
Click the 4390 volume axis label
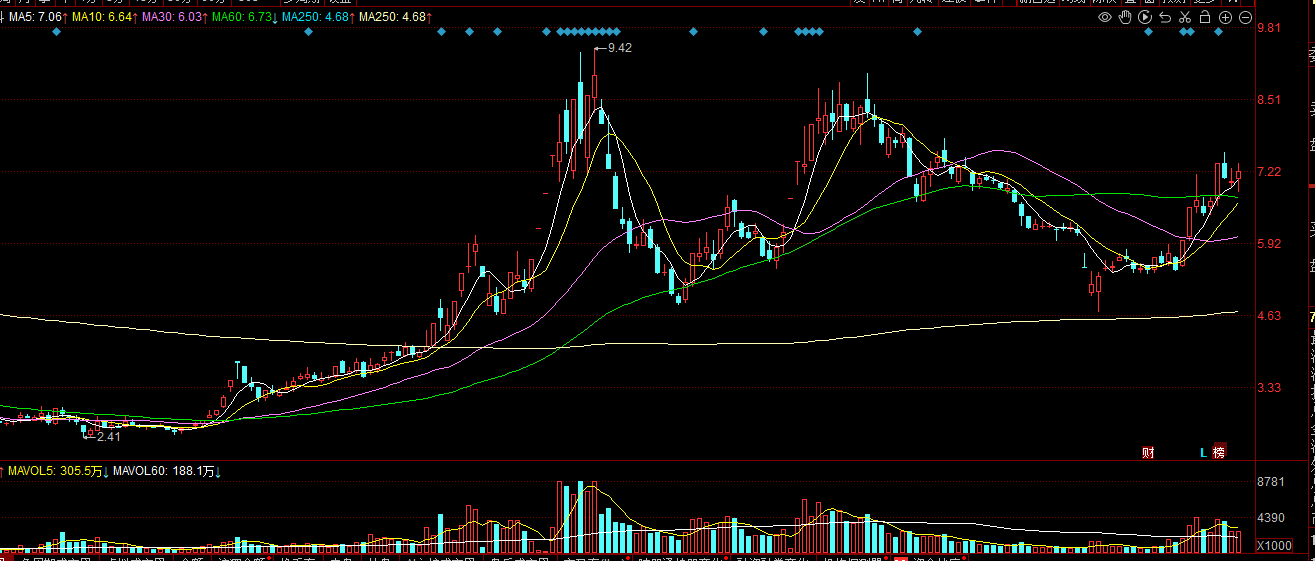[1271, 518]
